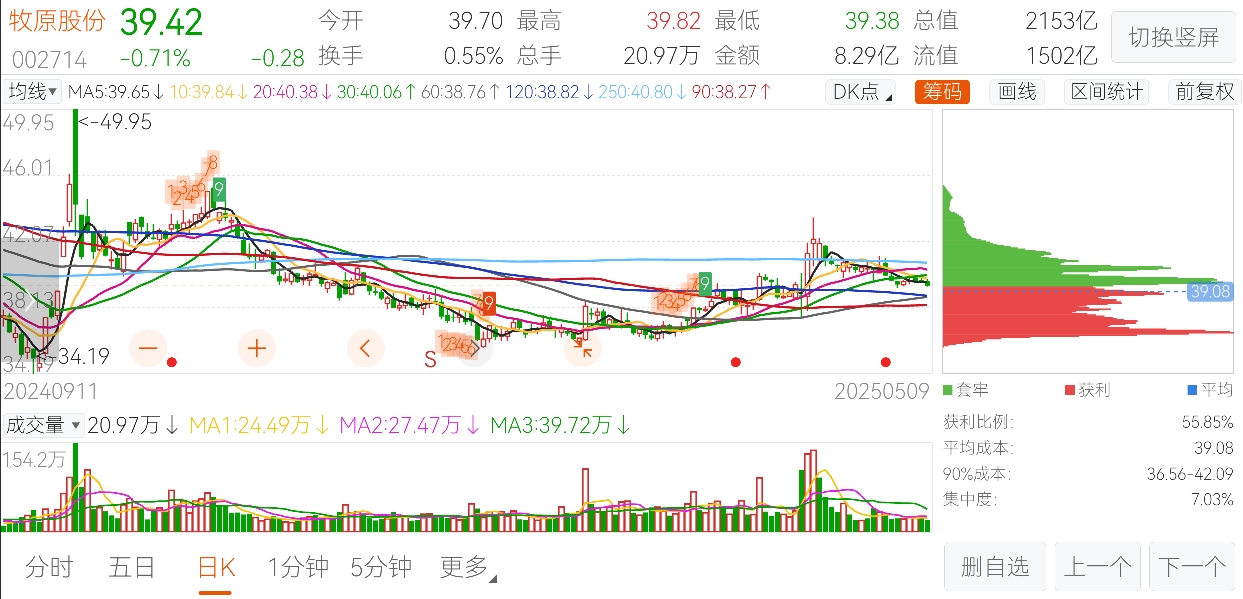Image resolution: width=1243 pixels, height=599 pixels.
Task: Click the 切换竖屏 button
Action: pyautogui.click(x=1174, y=38)
